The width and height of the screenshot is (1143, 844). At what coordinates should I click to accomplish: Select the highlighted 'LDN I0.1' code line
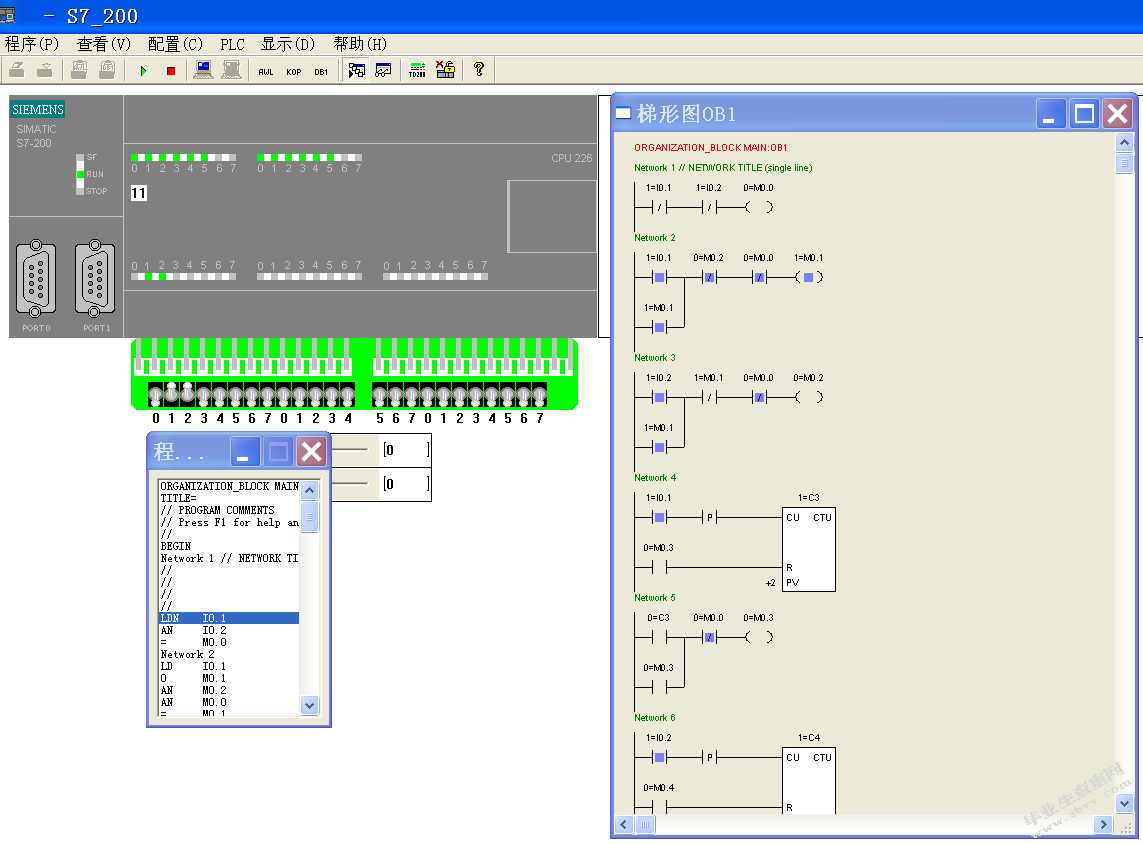click(x=229, y=618)
